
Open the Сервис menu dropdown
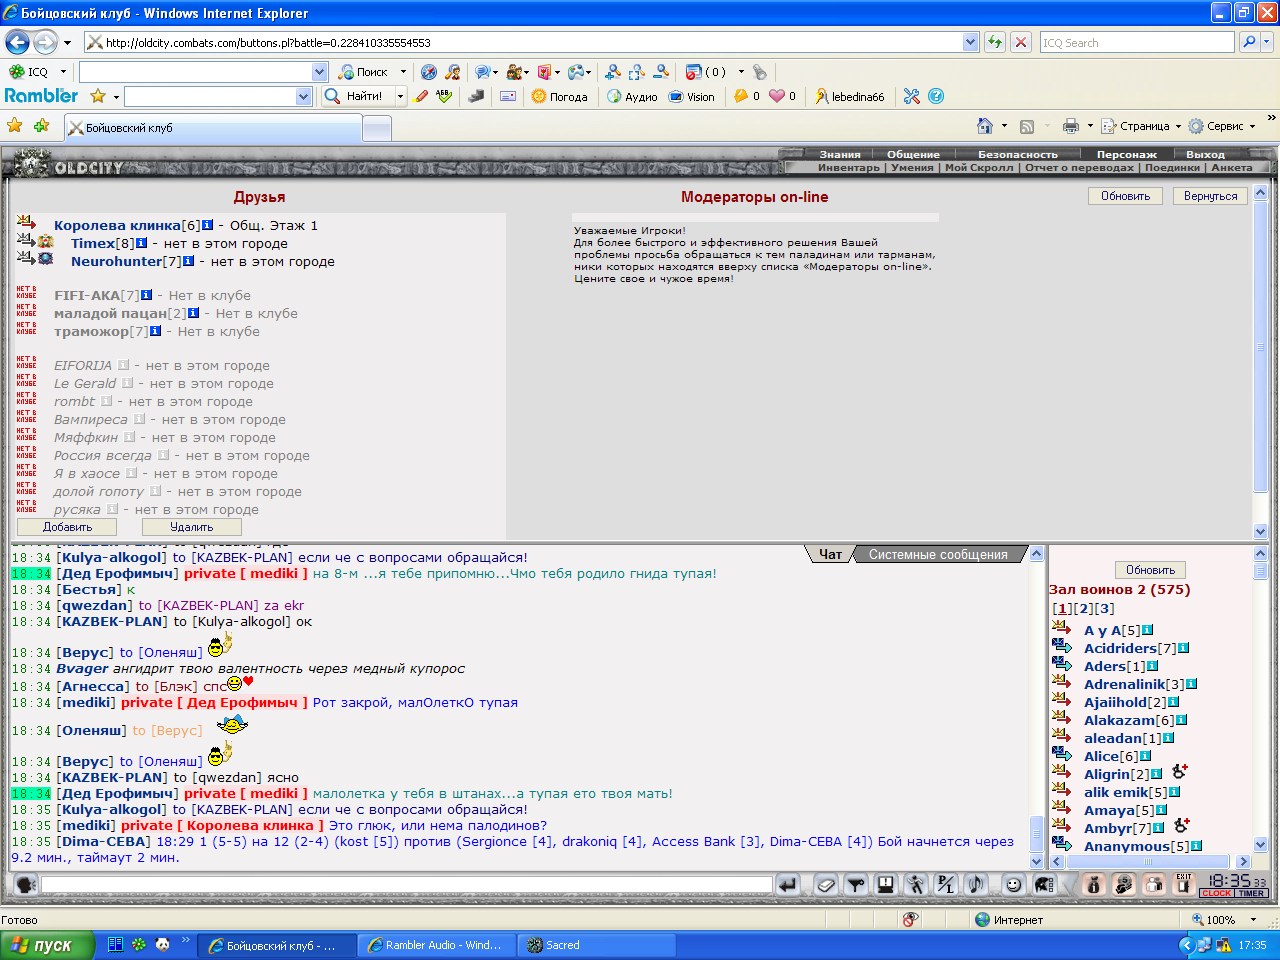(1252, 126)
